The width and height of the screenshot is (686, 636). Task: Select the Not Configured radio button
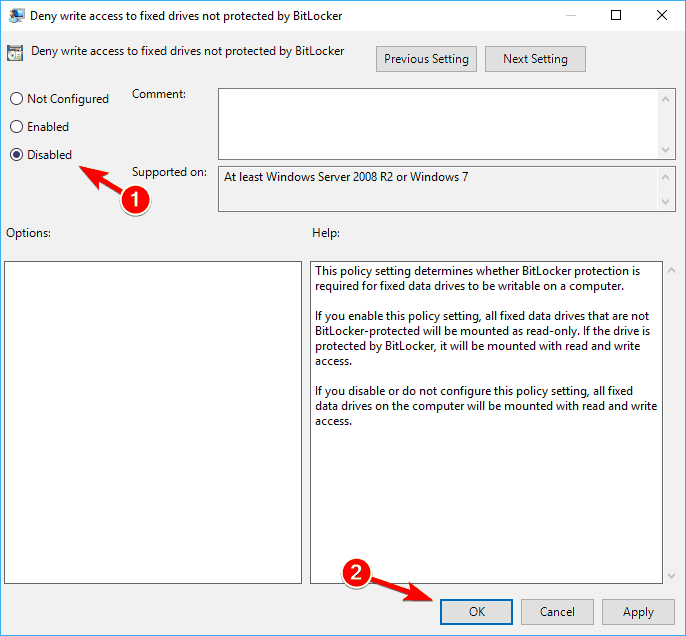[16, 99]
